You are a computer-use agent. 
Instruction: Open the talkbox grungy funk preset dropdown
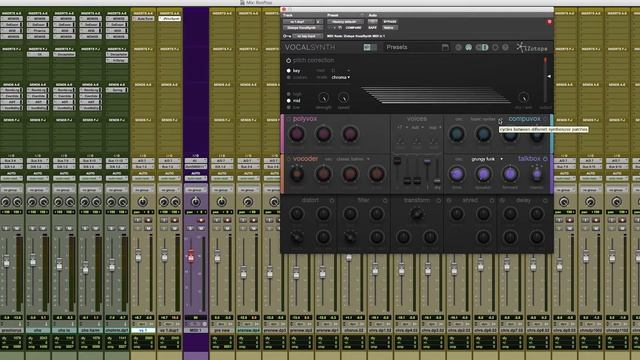487,159
